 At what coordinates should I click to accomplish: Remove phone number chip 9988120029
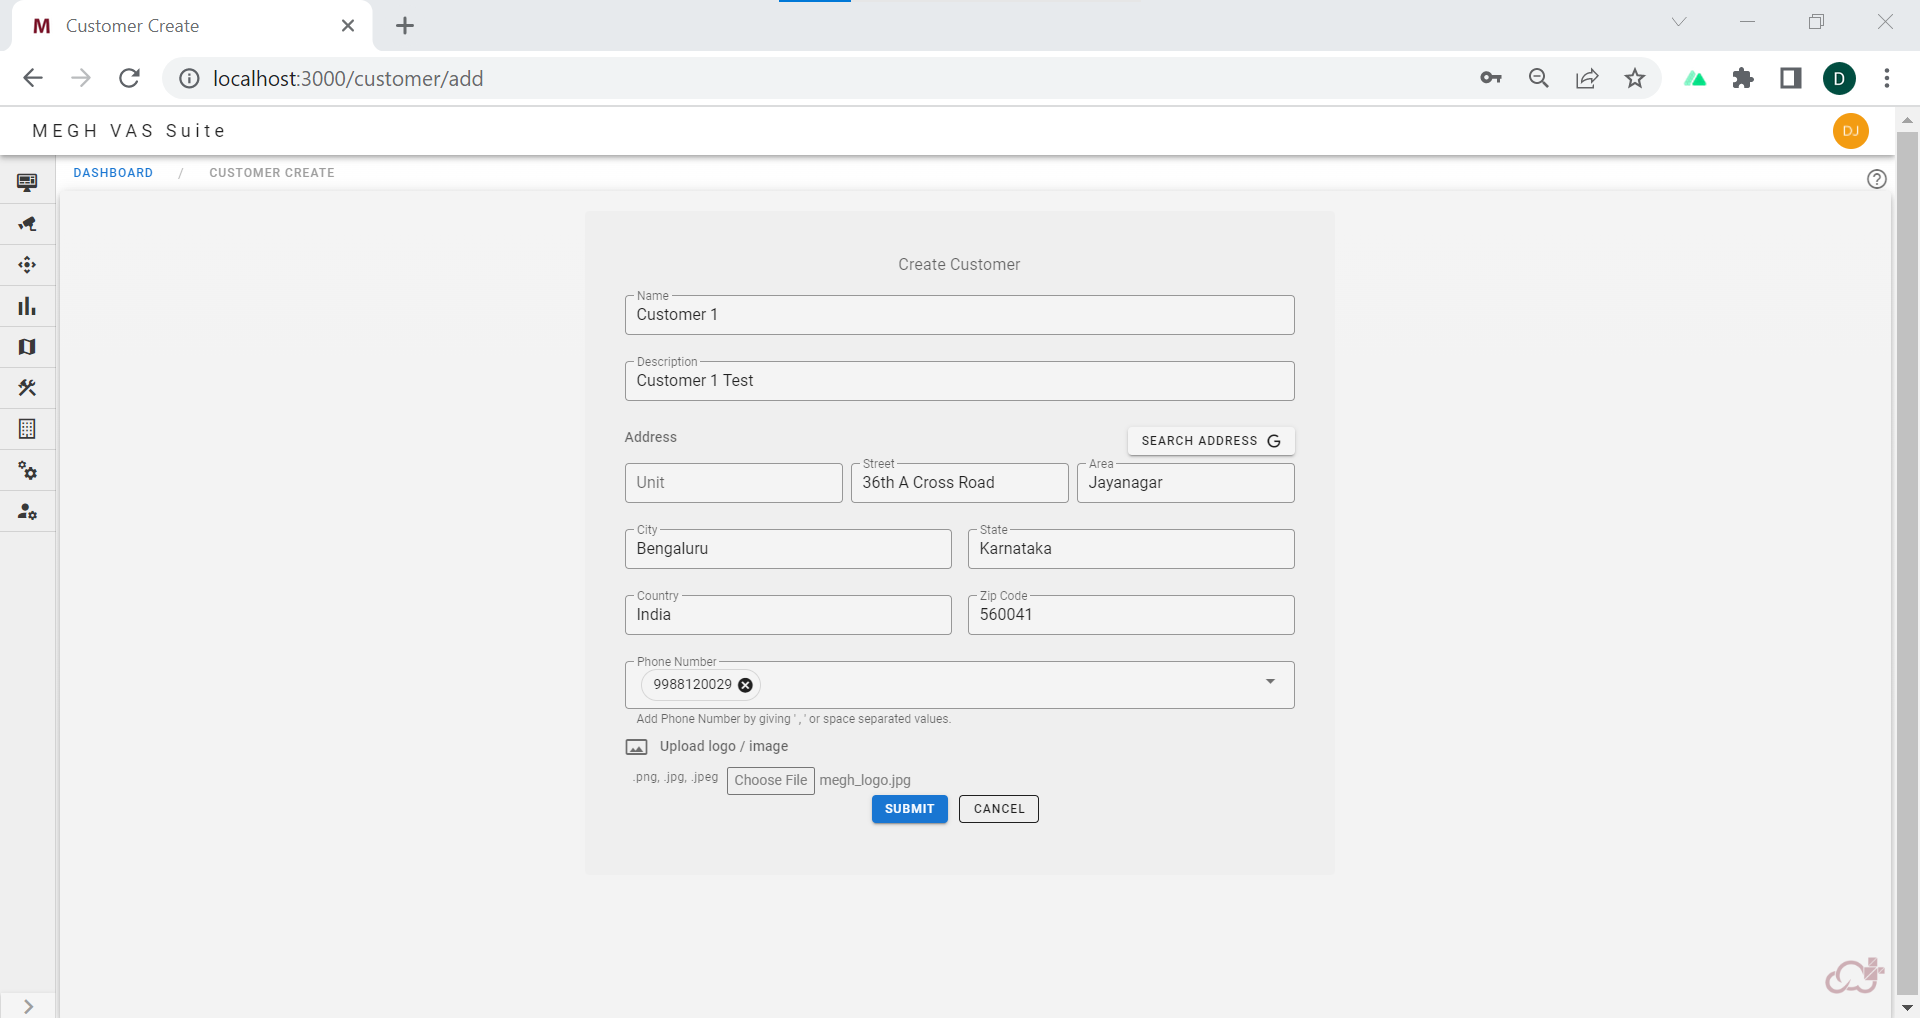(x=745, y=685)
